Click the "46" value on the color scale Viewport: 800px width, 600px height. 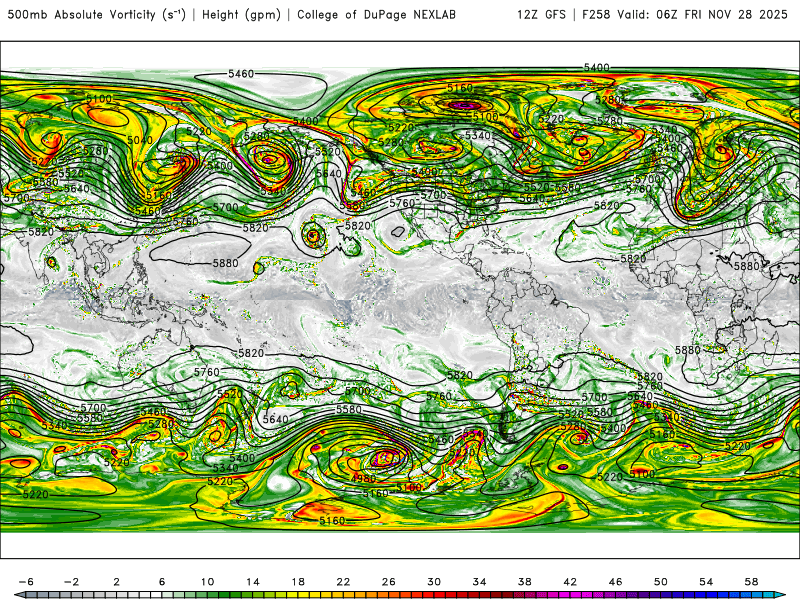pos(616,582)
